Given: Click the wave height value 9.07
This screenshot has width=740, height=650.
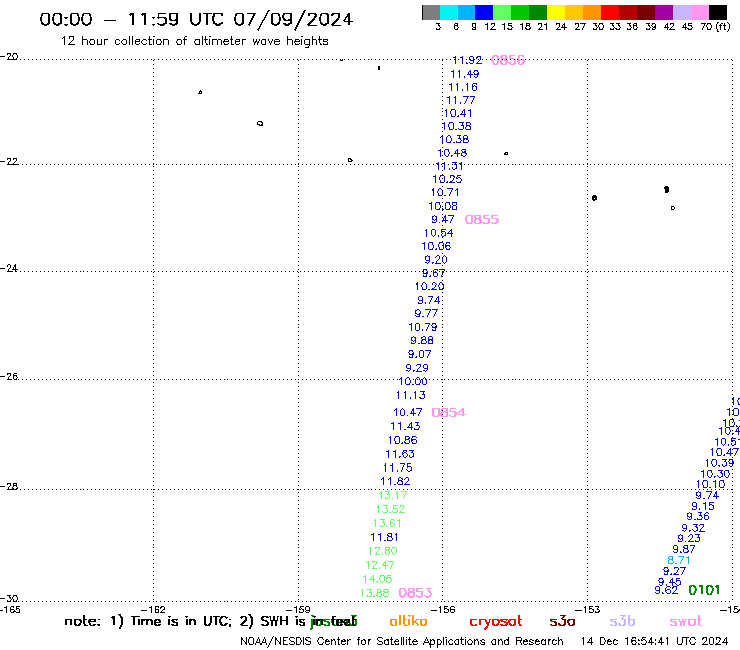Looking at the screenshot, I should (x=420, y=354).
